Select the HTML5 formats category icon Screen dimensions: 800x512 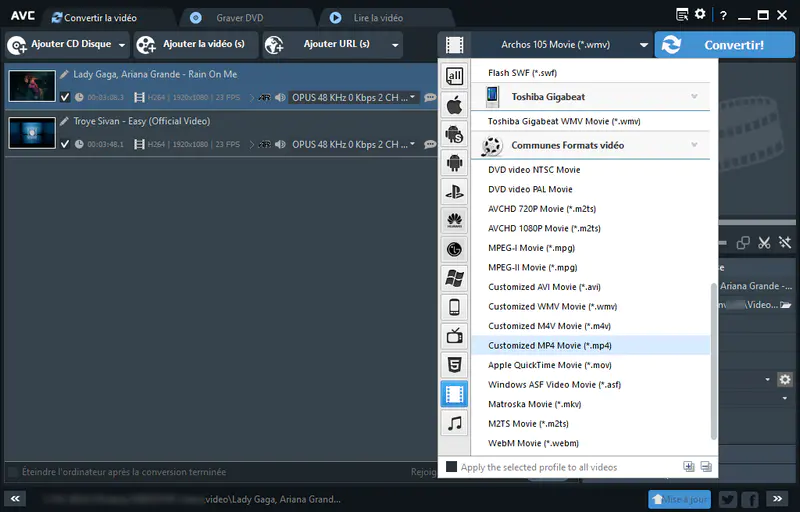tap(454, 365)
